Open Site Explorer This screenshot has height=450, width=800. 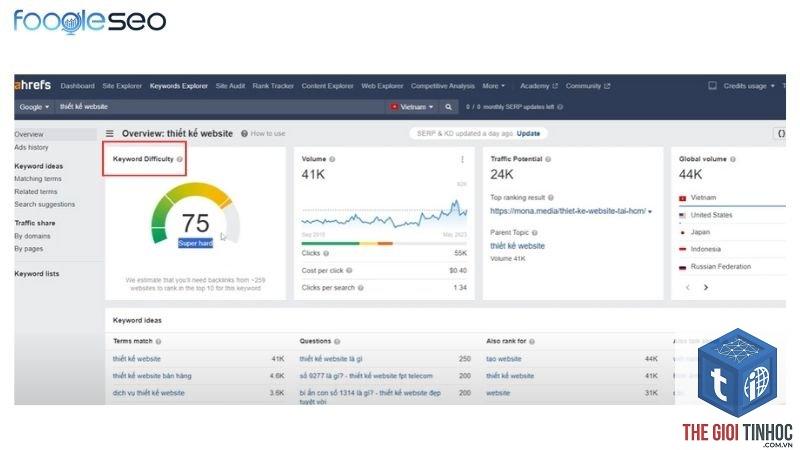click(x=122, y=86)
